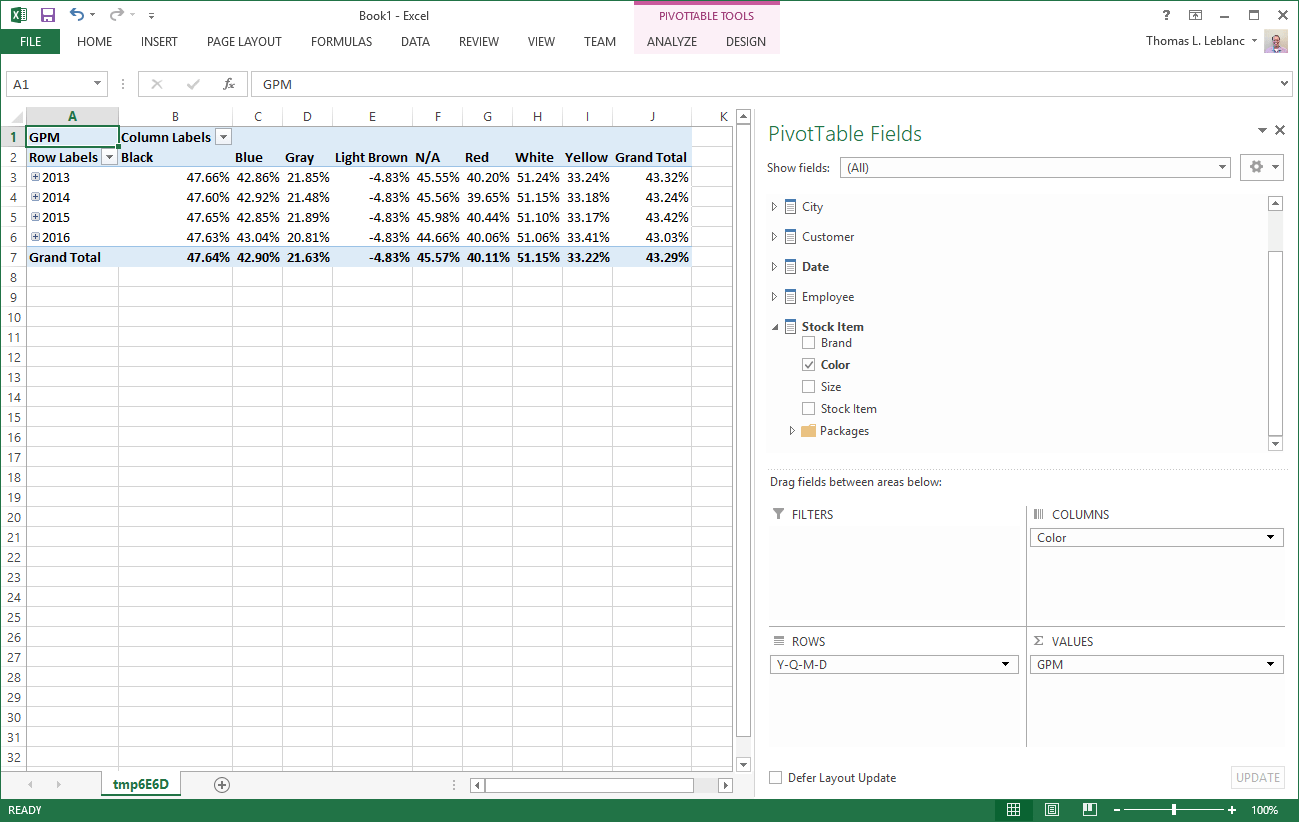Check the Brand field checkbox
Image resolution: width=1299 pixels, height=822 pixels.
coord(808,342)
